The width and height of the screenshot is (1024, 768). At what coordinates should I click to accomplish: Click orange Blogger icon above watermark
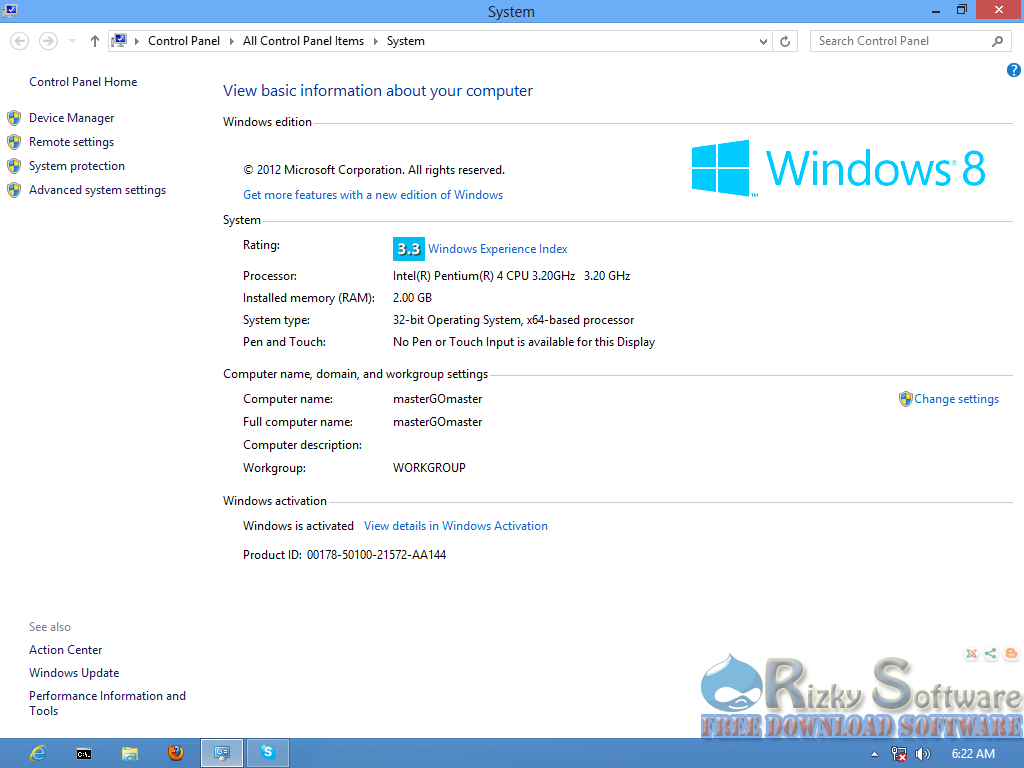(1011, 653)
